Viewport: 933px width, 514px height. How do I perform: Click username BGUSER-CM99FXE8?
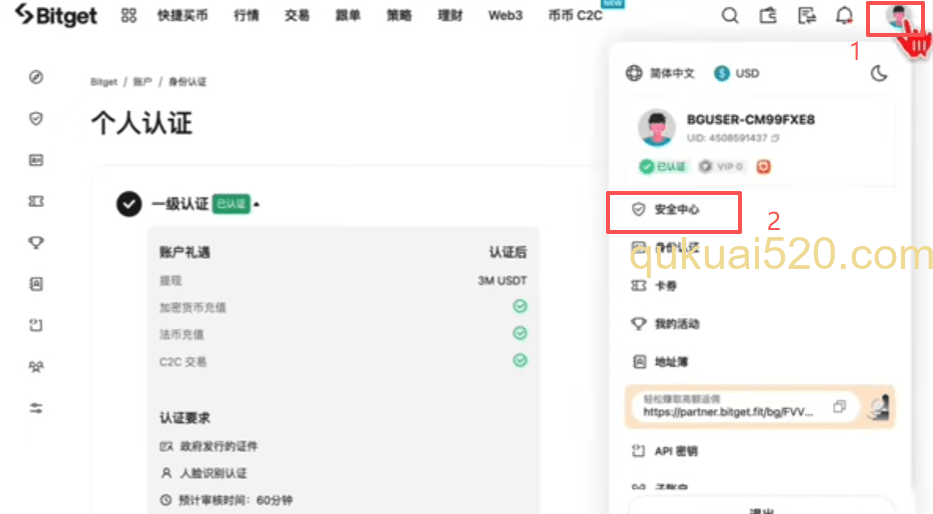[750, 120]
